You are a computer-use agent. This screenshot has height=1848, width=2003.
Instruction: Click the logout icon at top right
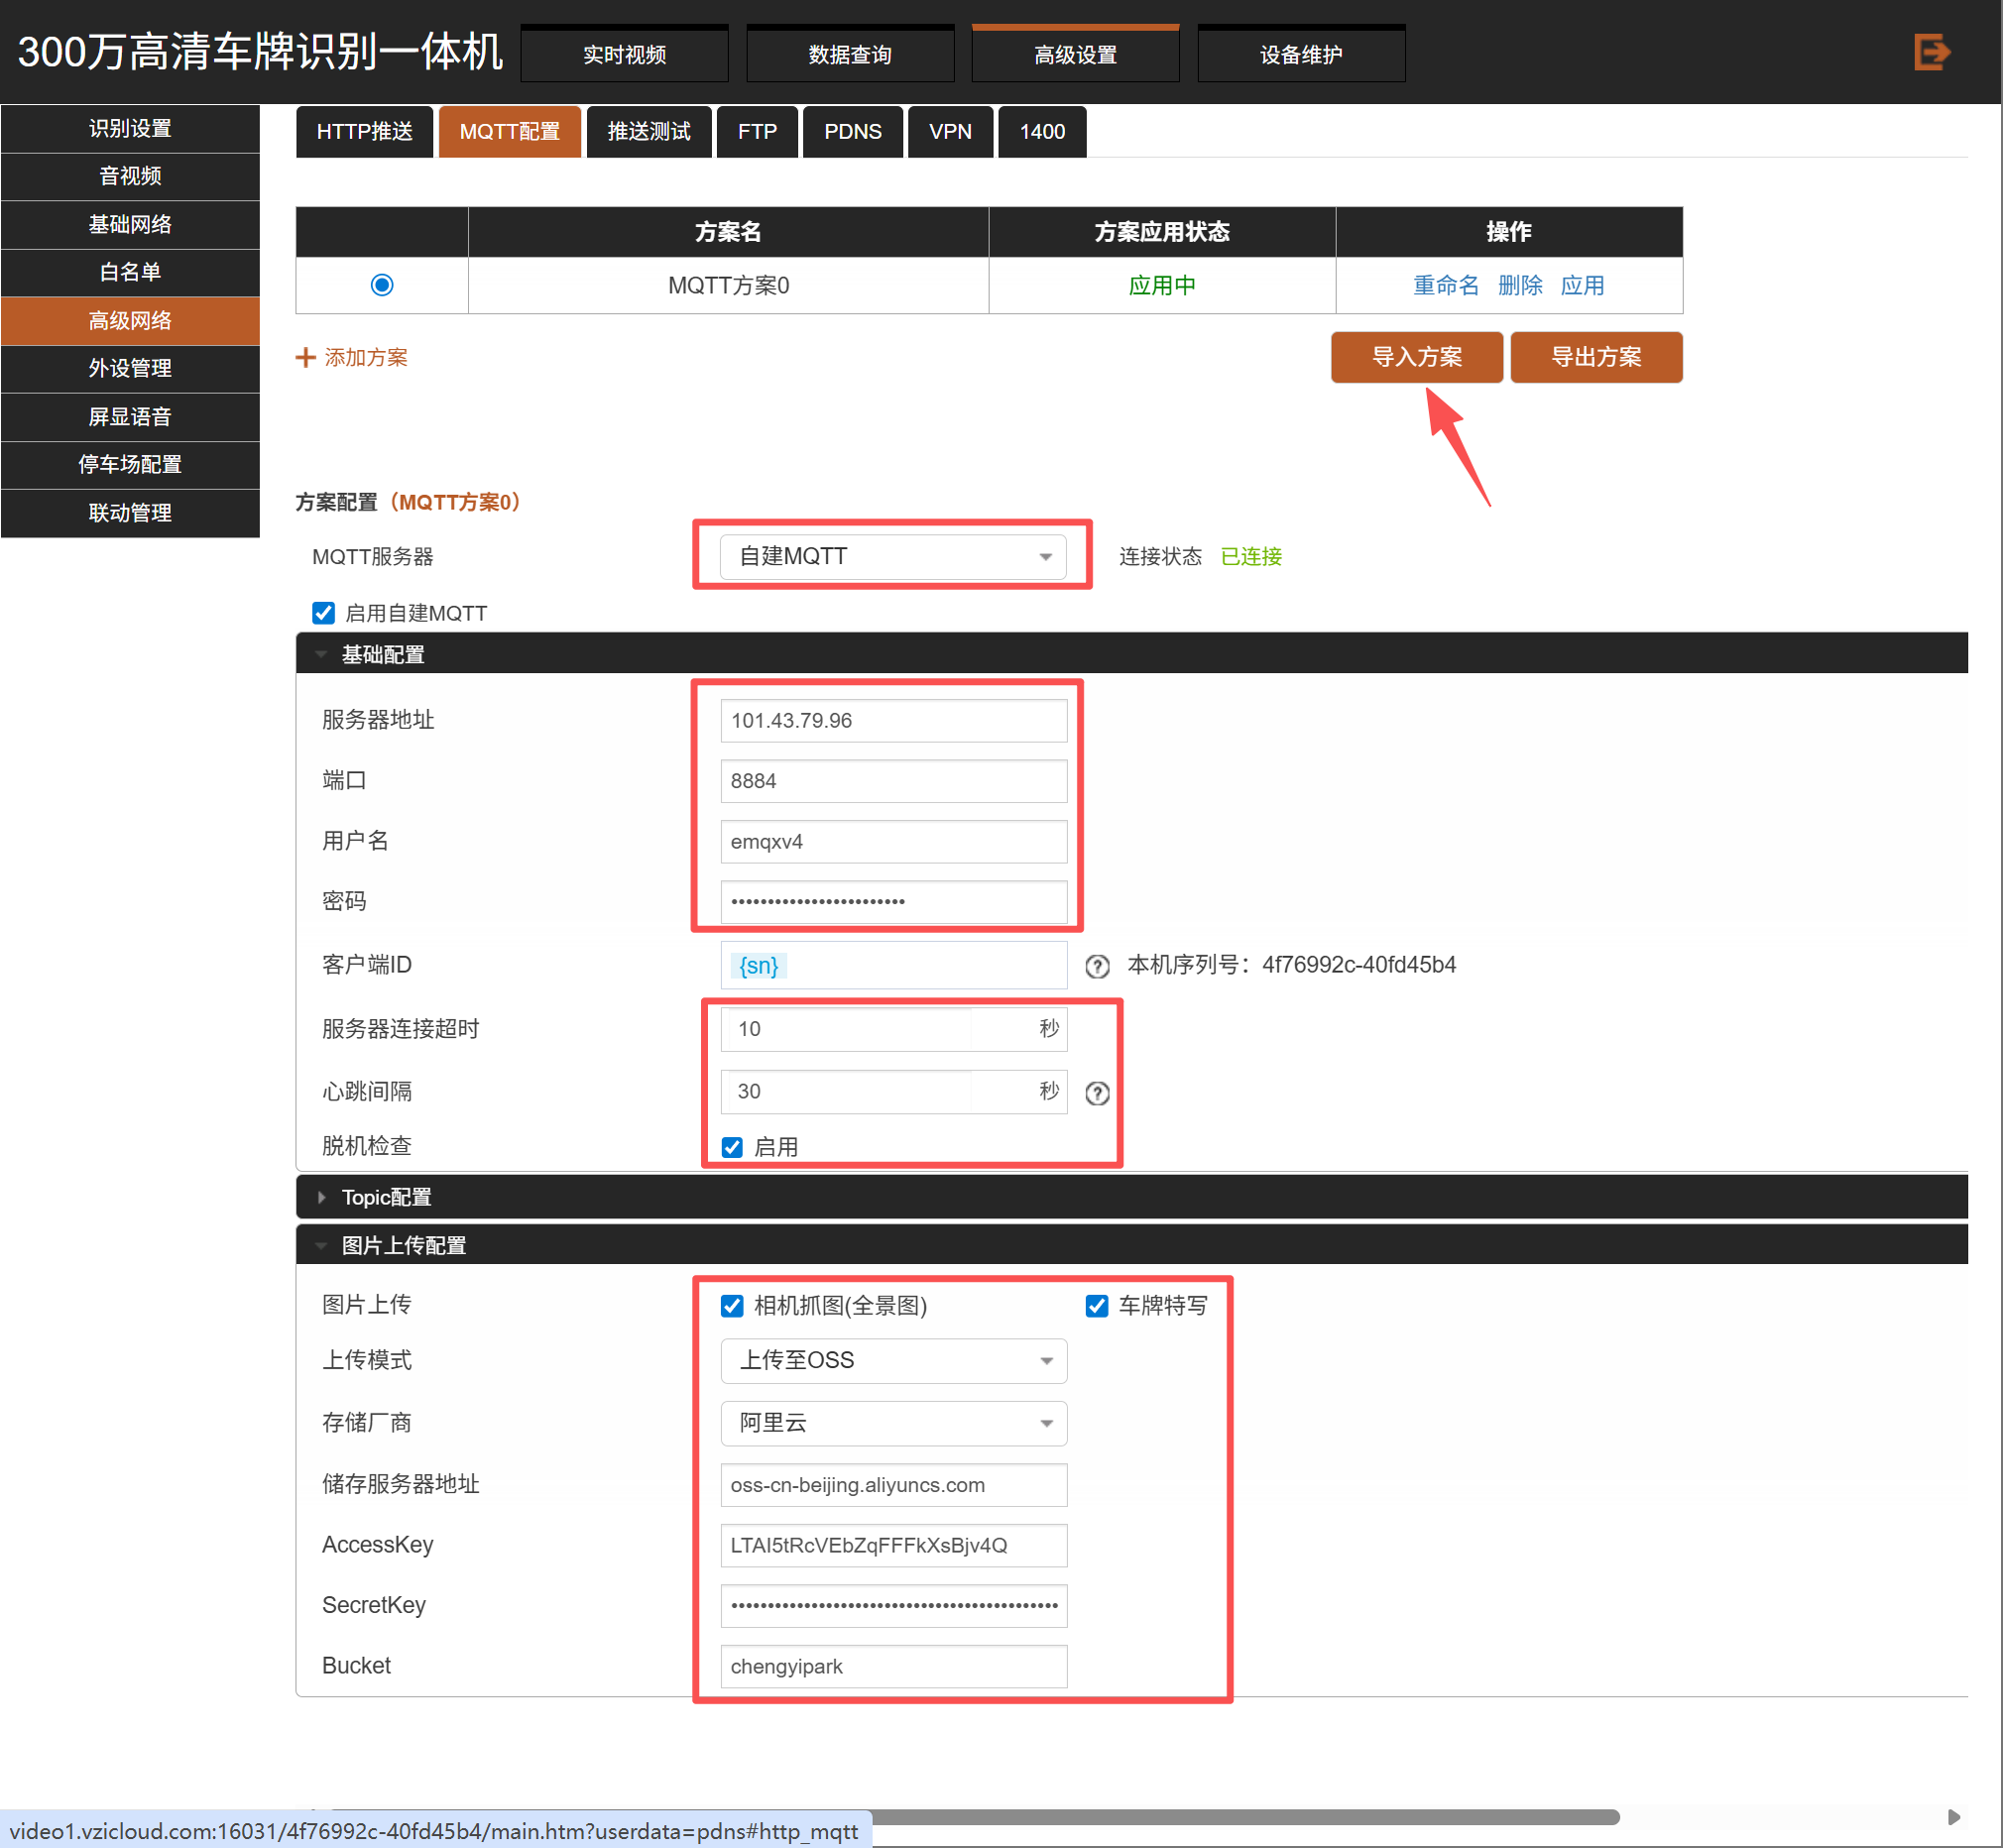point(1930,52)
